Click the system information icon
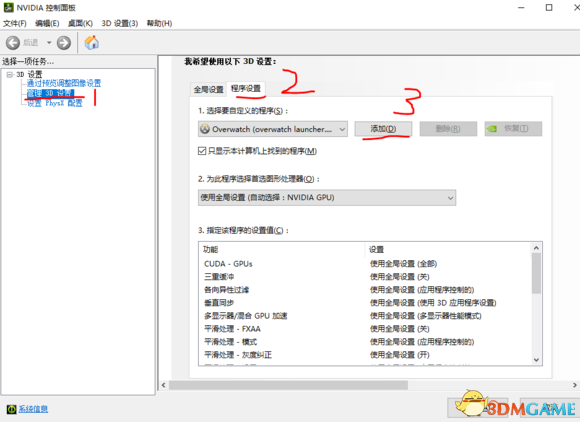This screenshot has width=580, height=422. [11, 409]
